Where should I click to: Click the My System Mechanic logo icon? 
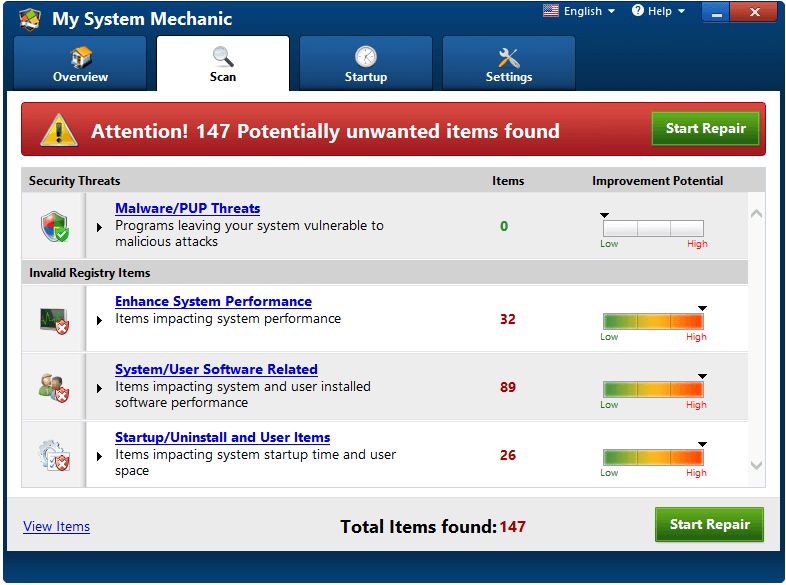(x=30, y=19)
